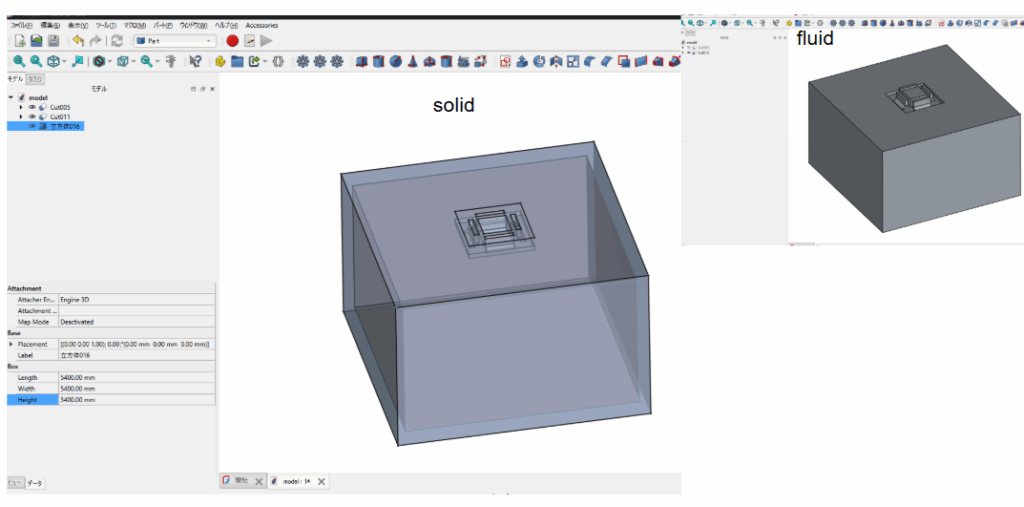Click the create new document icon

[18, 41]
